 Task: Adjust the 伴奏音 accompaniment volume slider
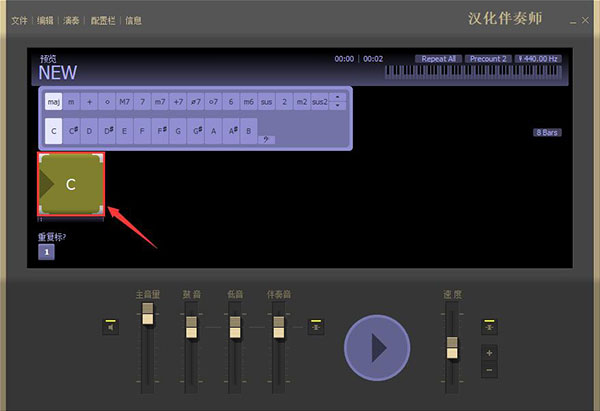click(x=279, y=327)
